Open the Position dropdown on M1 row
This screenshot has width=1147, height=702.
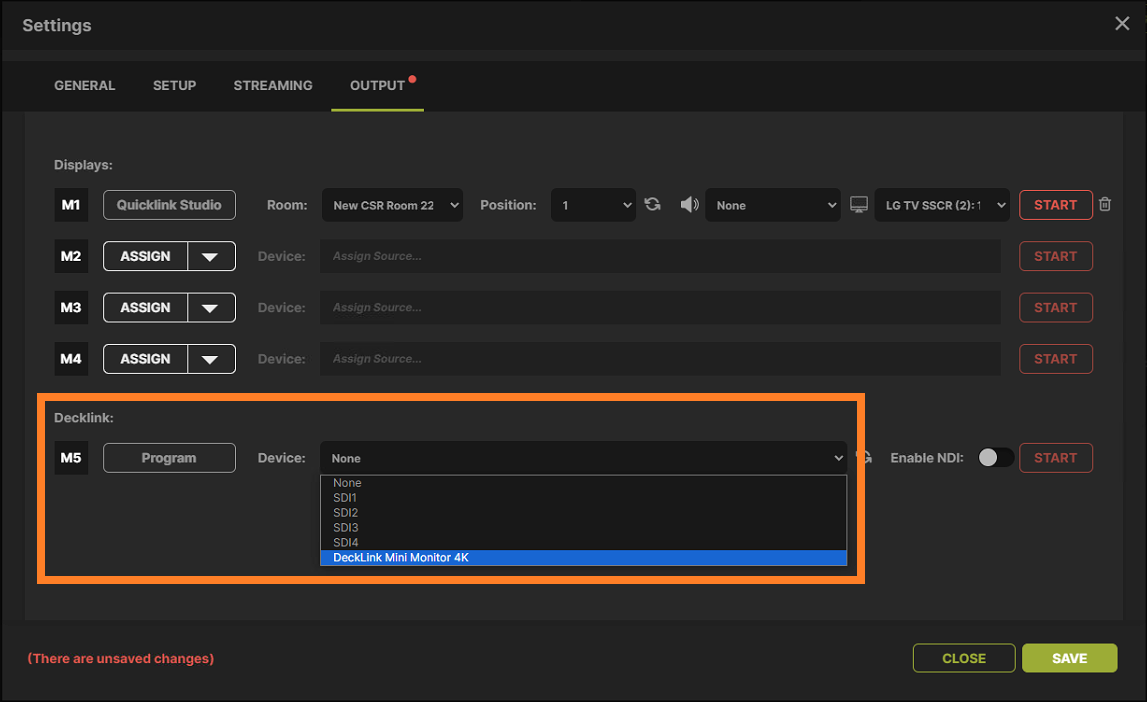[x=593, y=204]
